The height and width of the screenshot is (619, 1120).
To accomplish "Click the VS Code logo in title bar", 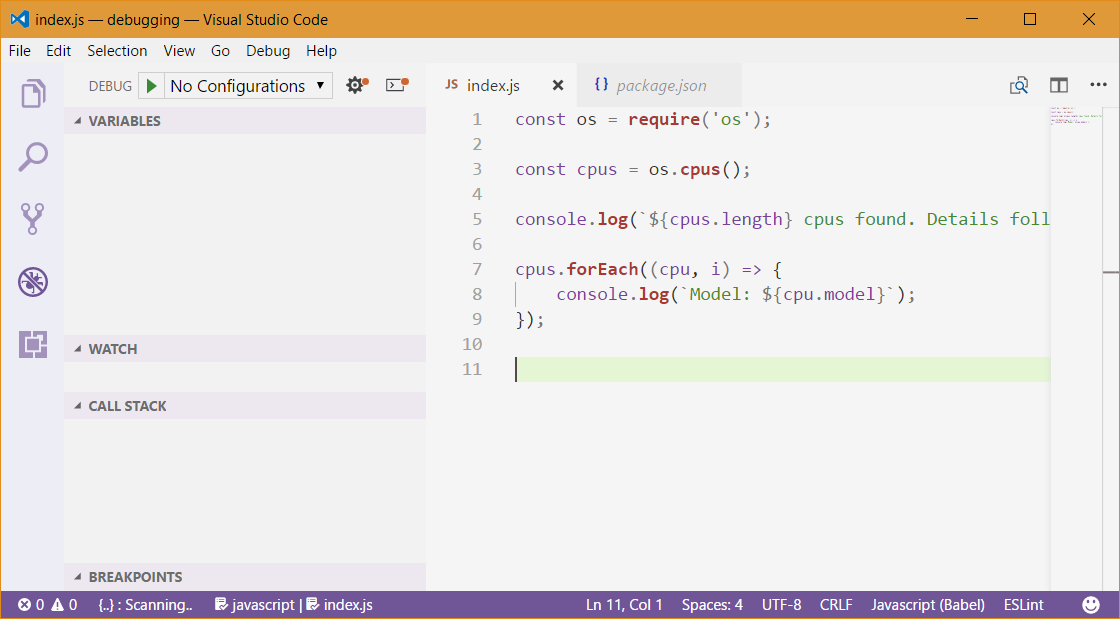I will [x=19, y=19].
